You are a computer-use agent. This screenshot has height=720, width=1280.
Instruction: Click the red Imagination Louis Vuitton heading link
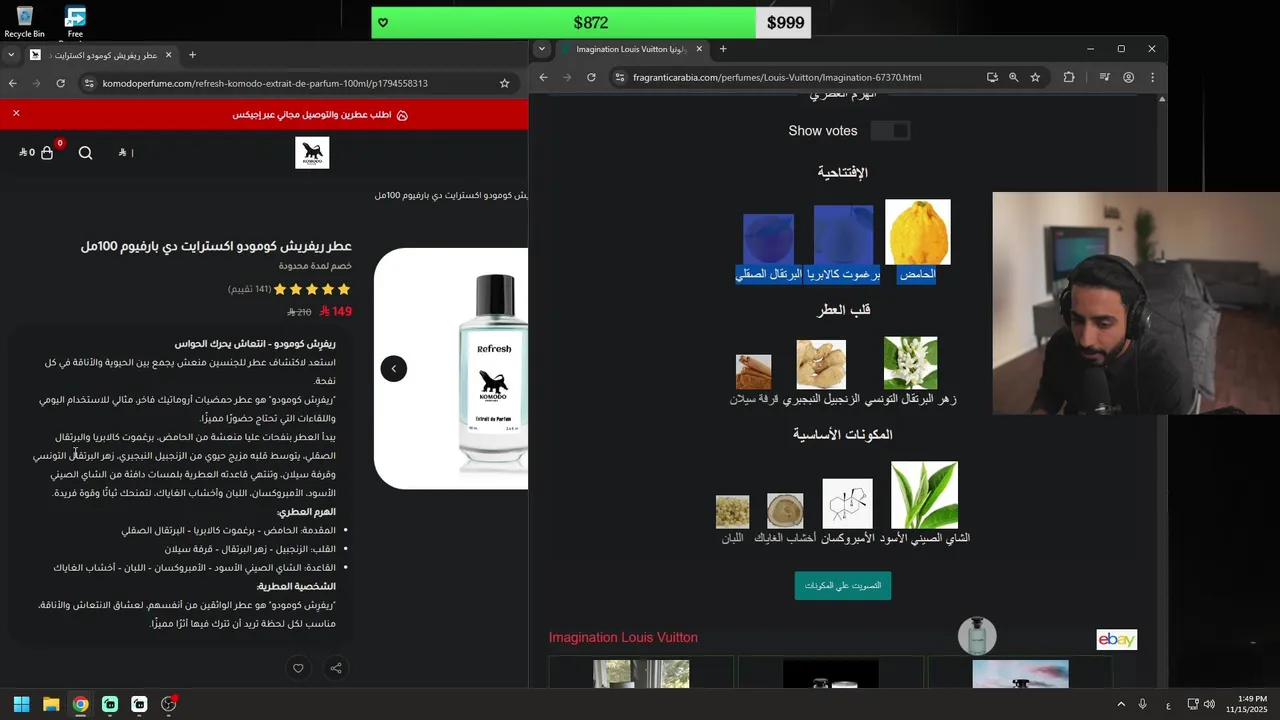click(623, 637)
